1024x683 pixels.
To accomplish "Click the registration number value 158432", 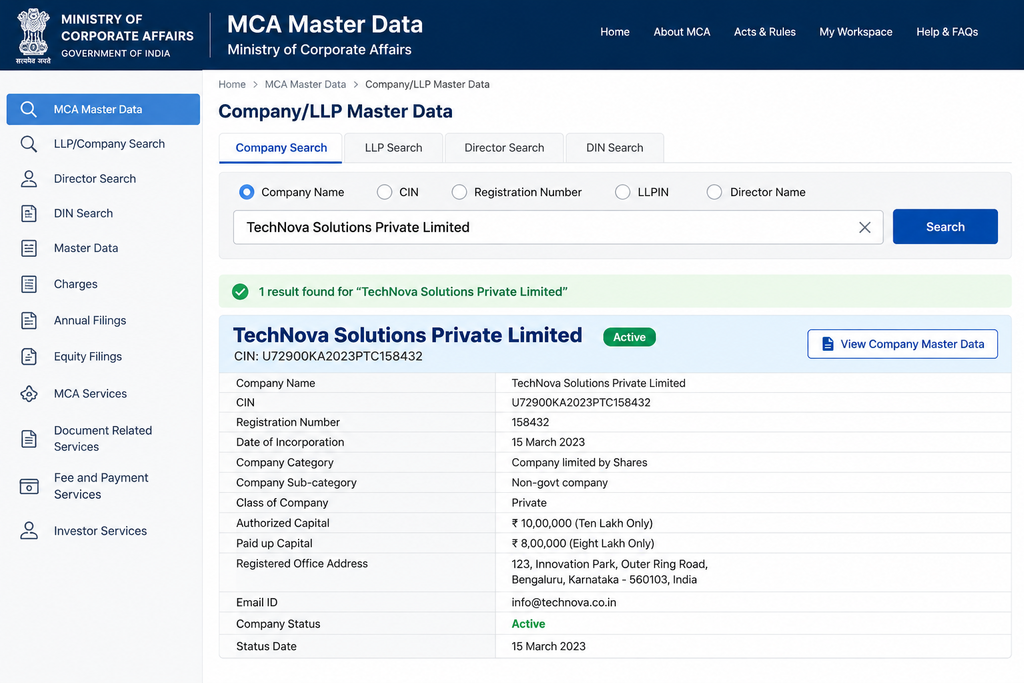I will pos(530,422).
